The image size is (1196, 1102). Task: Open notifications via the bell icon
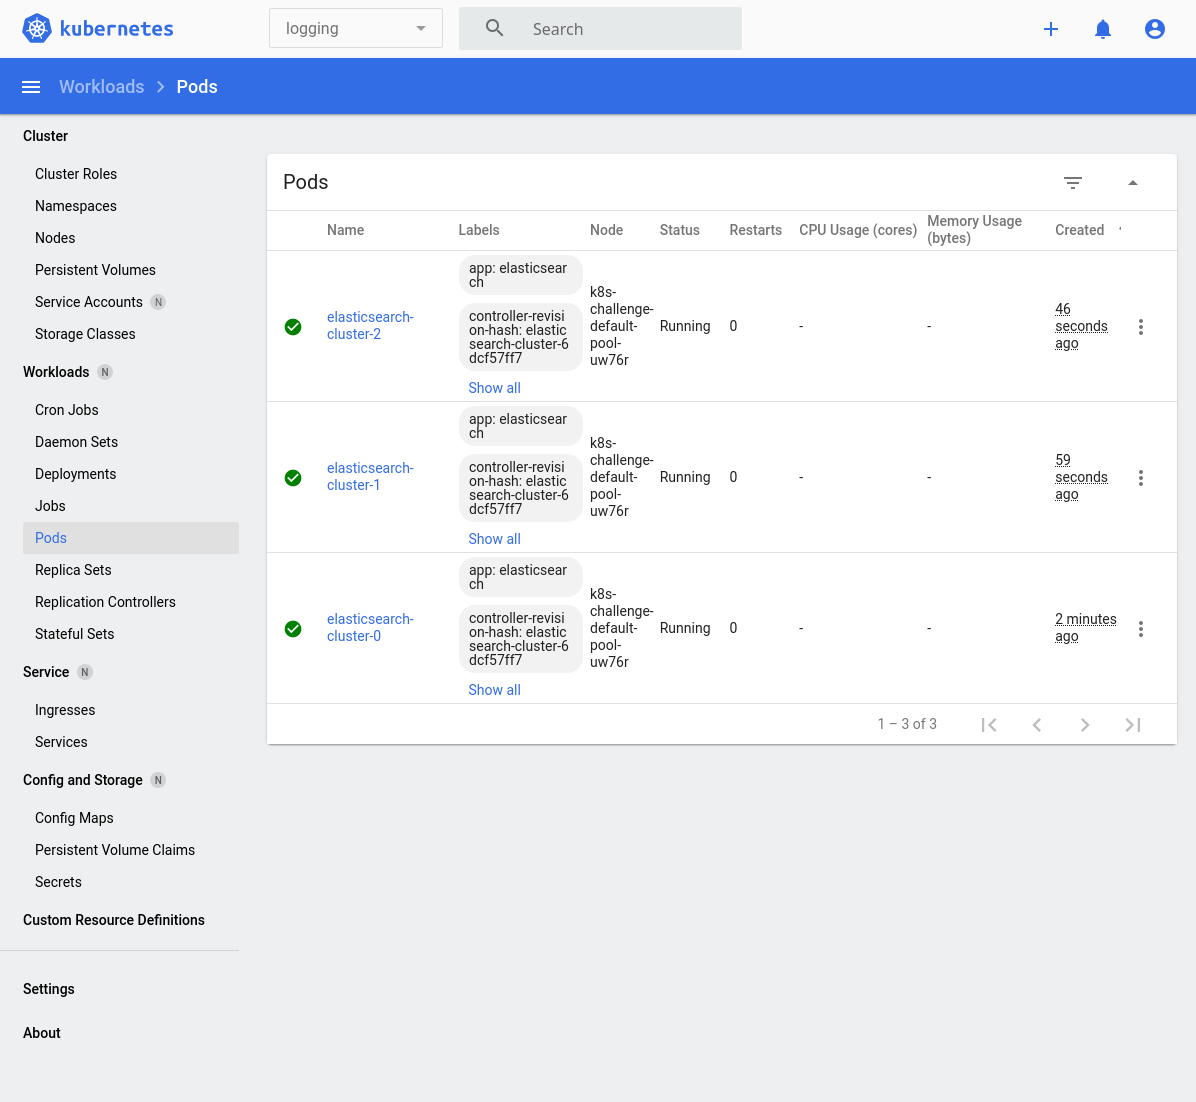(x=1102, y=29)
